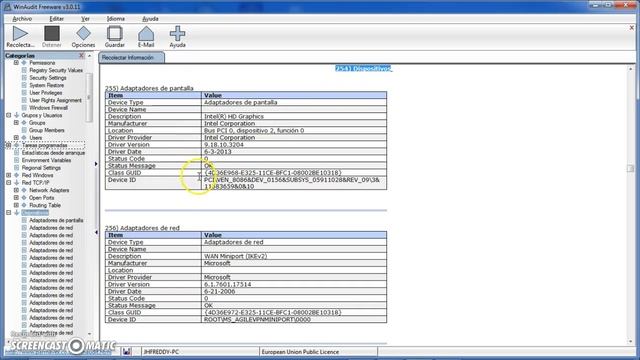
Task: Click the 6.1.7601.17514 driver version cell
Action: click(227, 284)
